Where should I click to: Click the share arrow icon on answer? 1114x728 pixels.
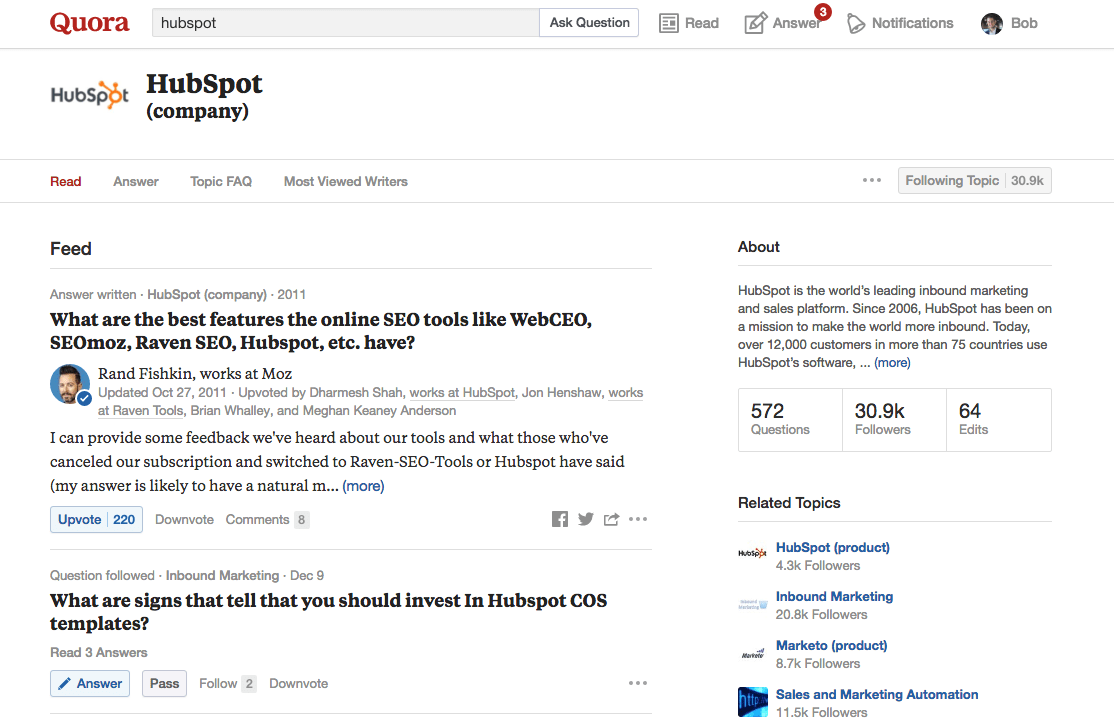611,519
